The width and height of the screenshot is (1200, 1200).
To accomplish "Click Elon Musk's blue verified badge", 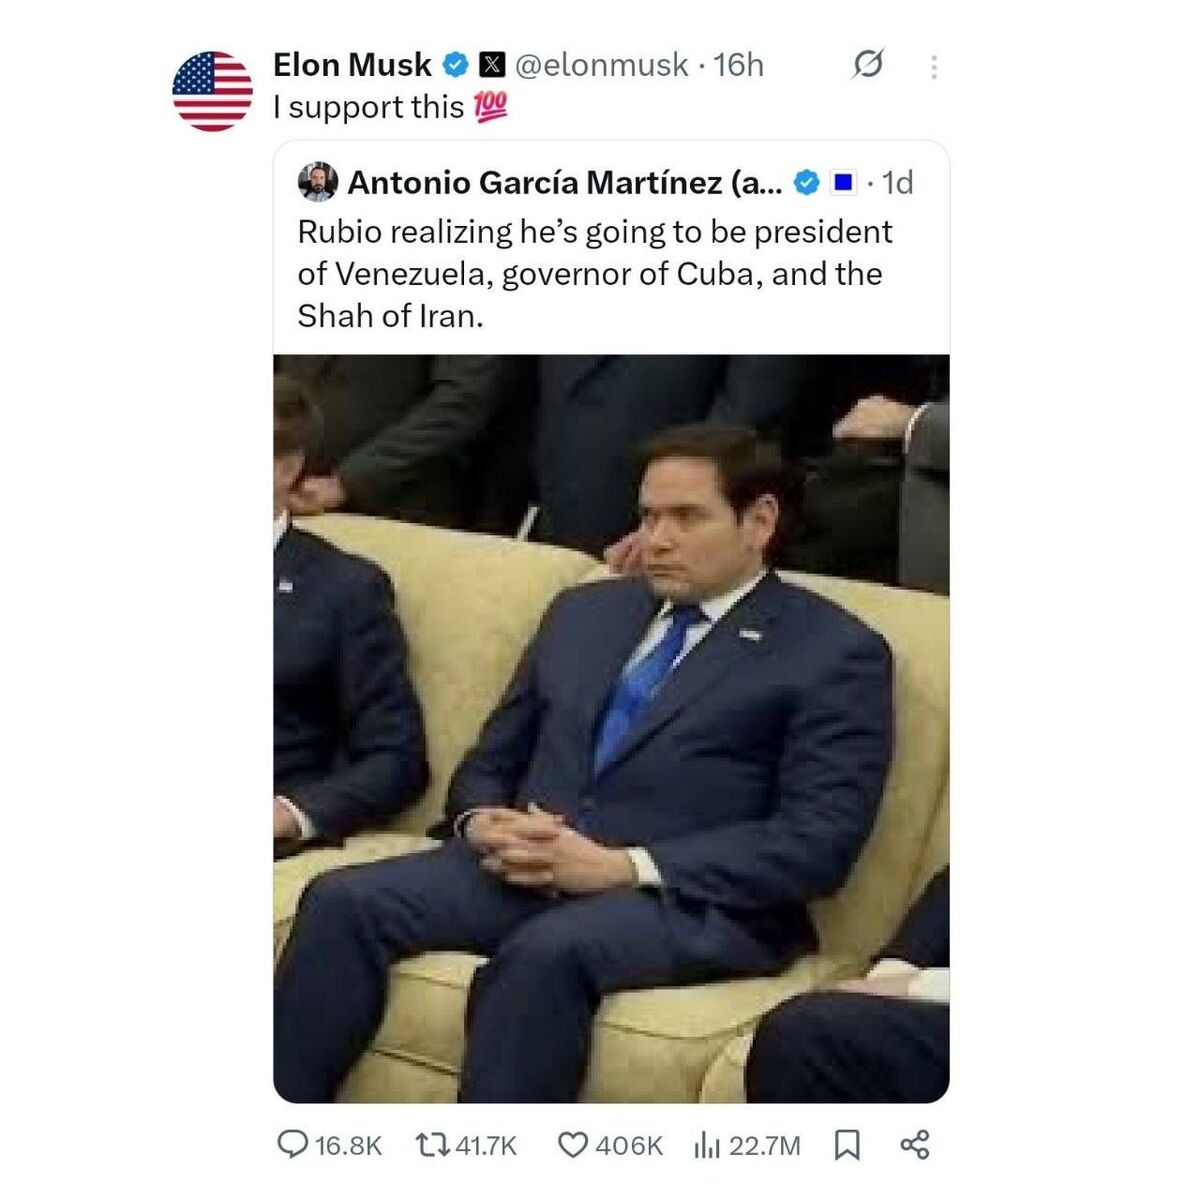I will tap(453, 64).
